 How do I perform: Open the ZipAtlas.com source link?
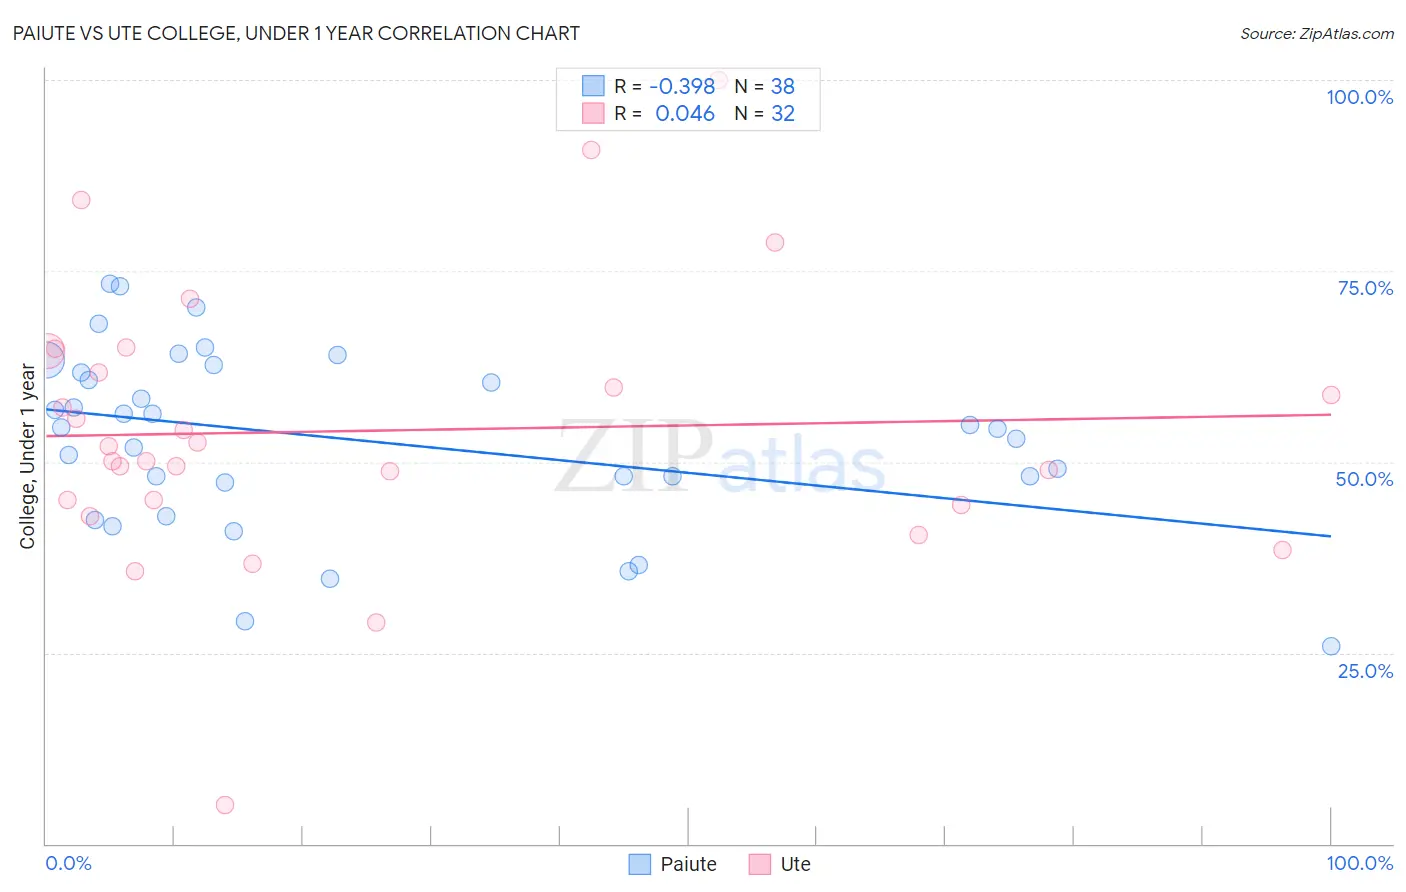(x=1317, y=33)
